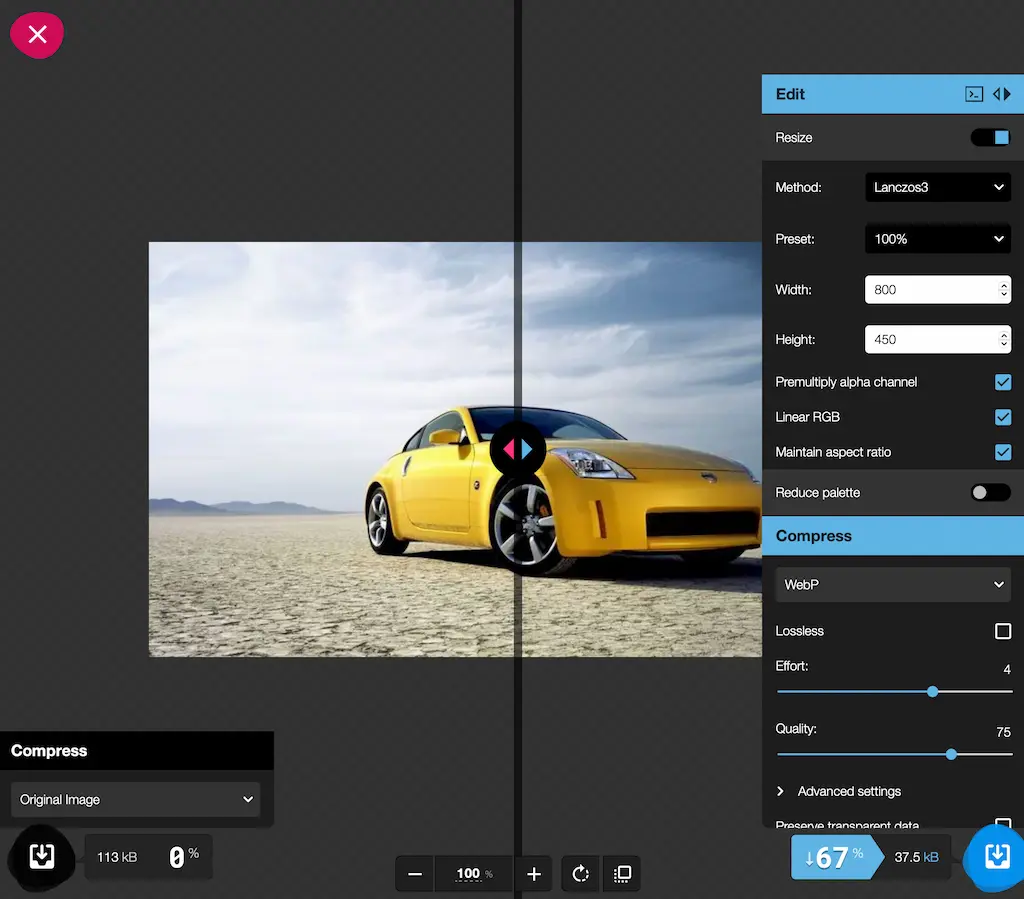Open the Original Image dropdown

coord(135,800)
